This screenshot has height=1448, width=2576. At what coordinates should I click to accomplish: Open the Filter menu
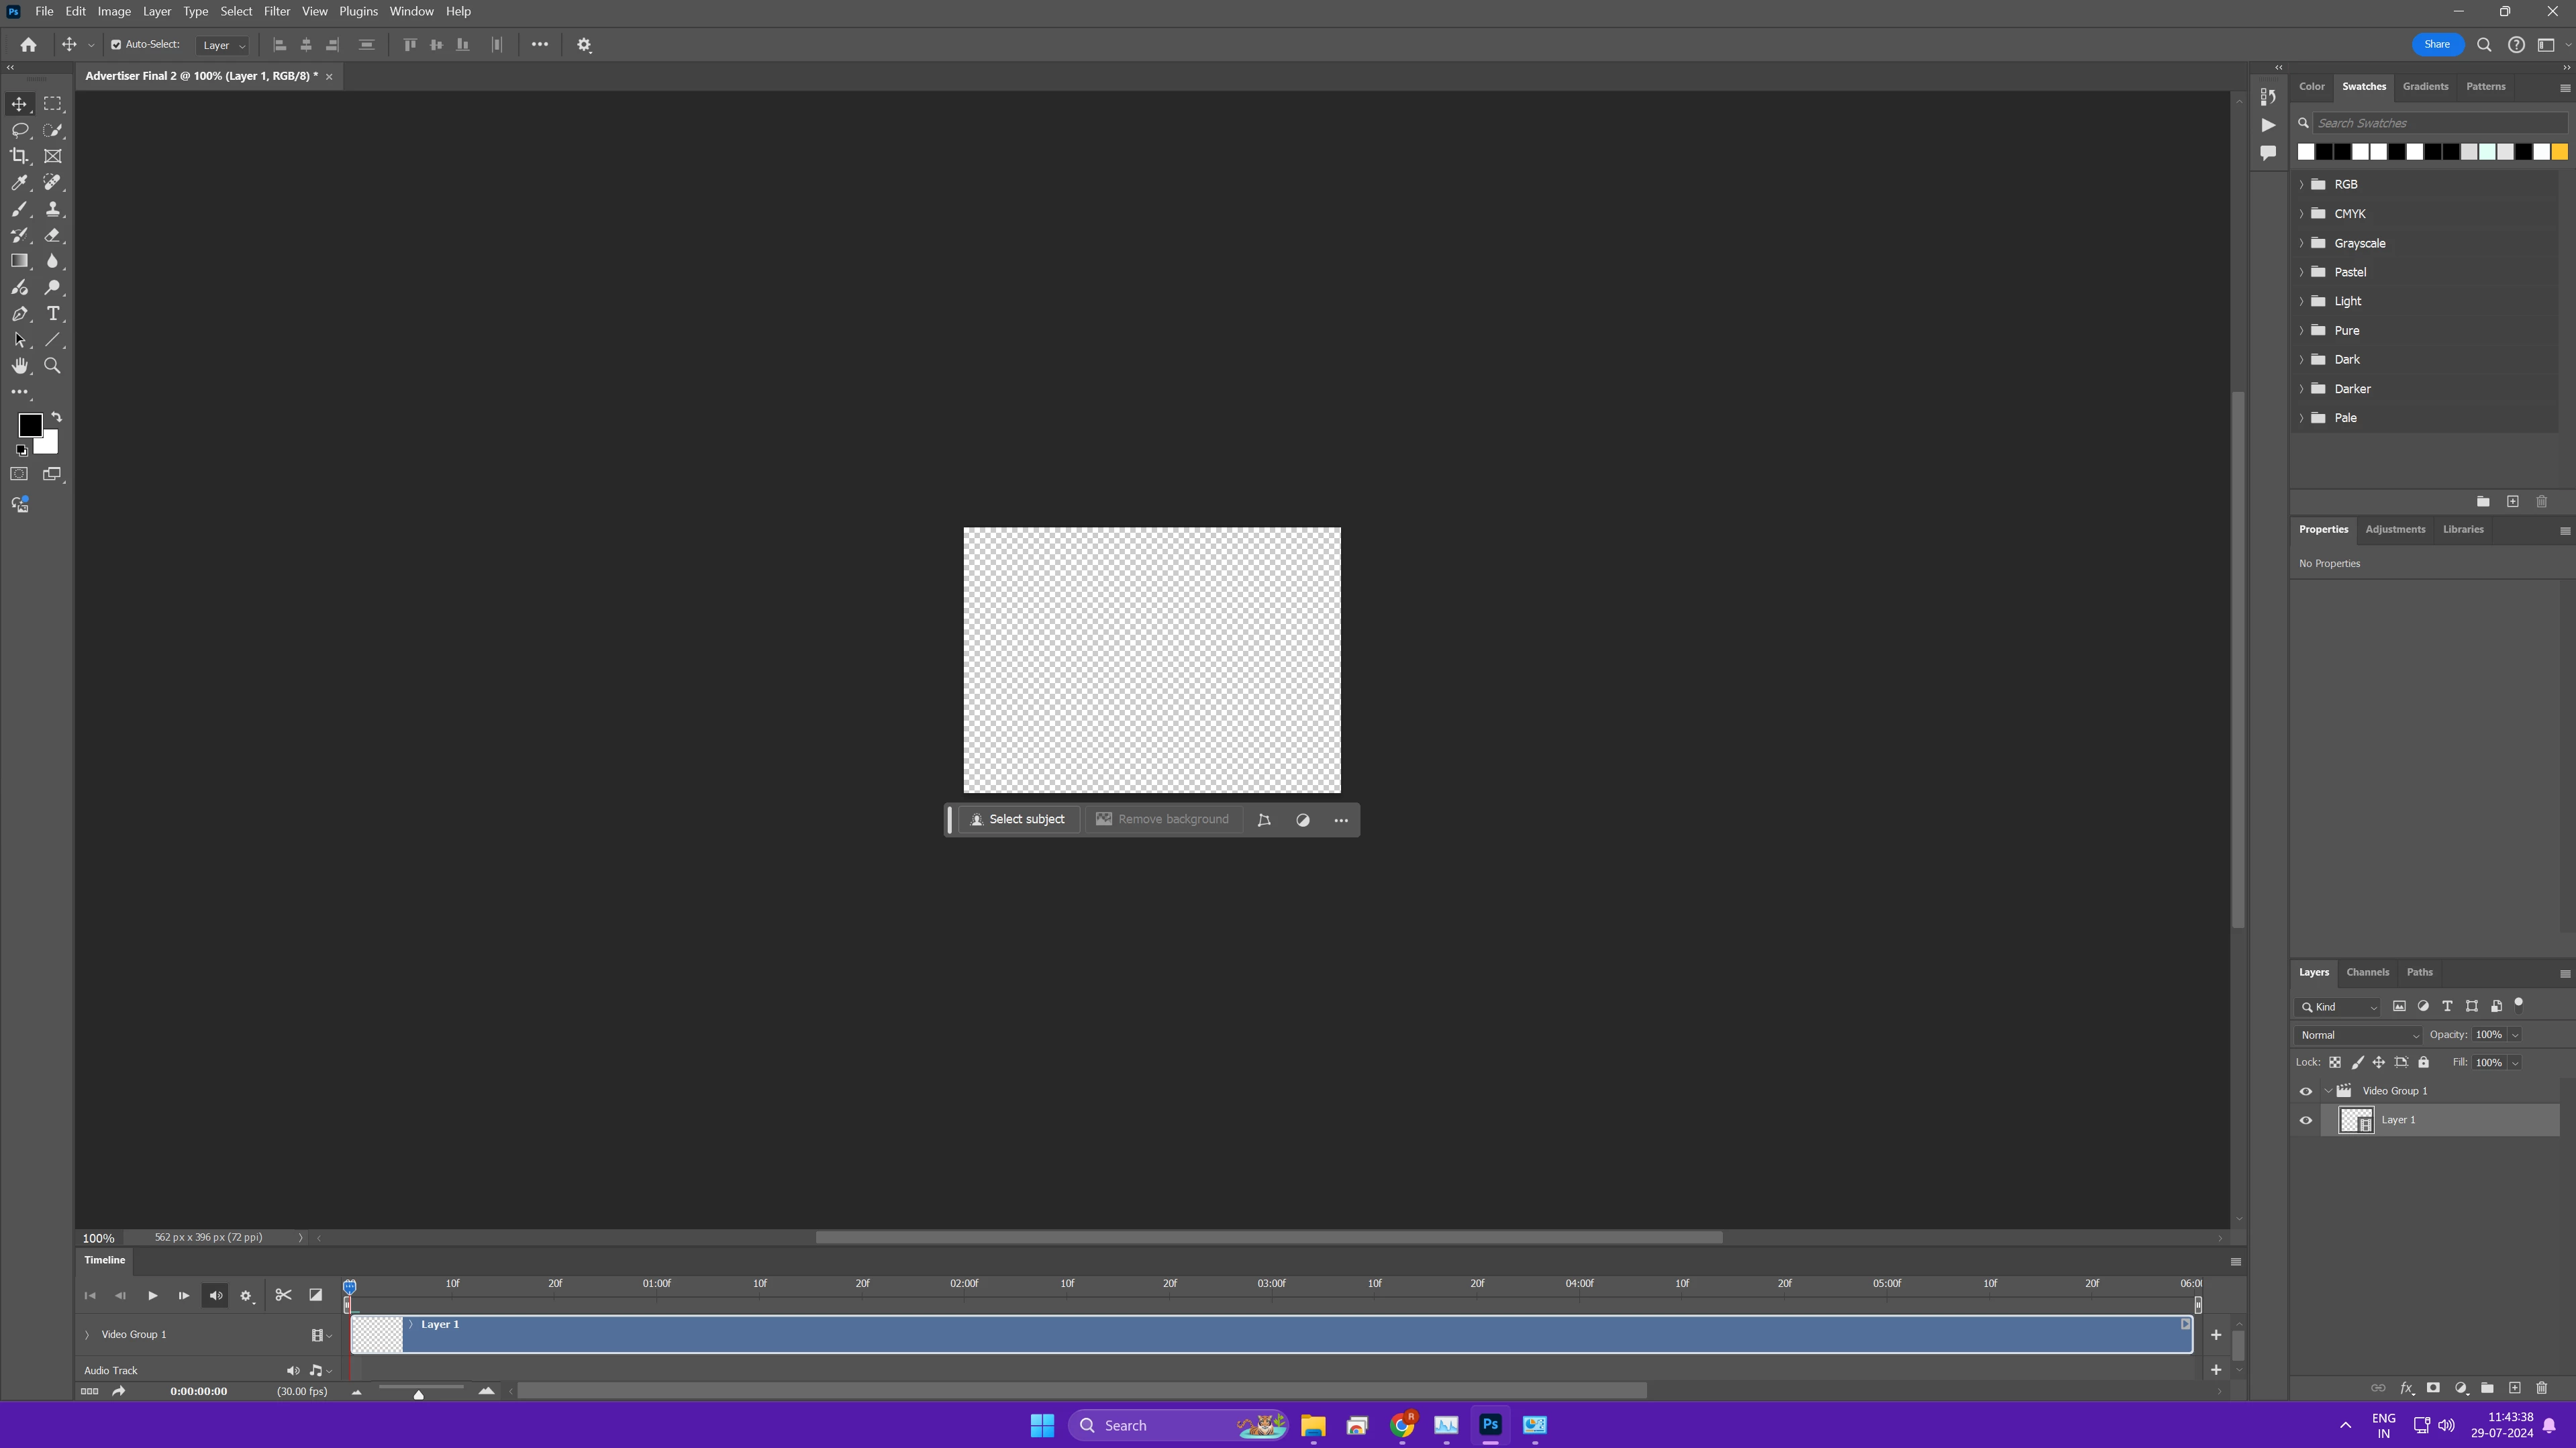tap(276, 11)
